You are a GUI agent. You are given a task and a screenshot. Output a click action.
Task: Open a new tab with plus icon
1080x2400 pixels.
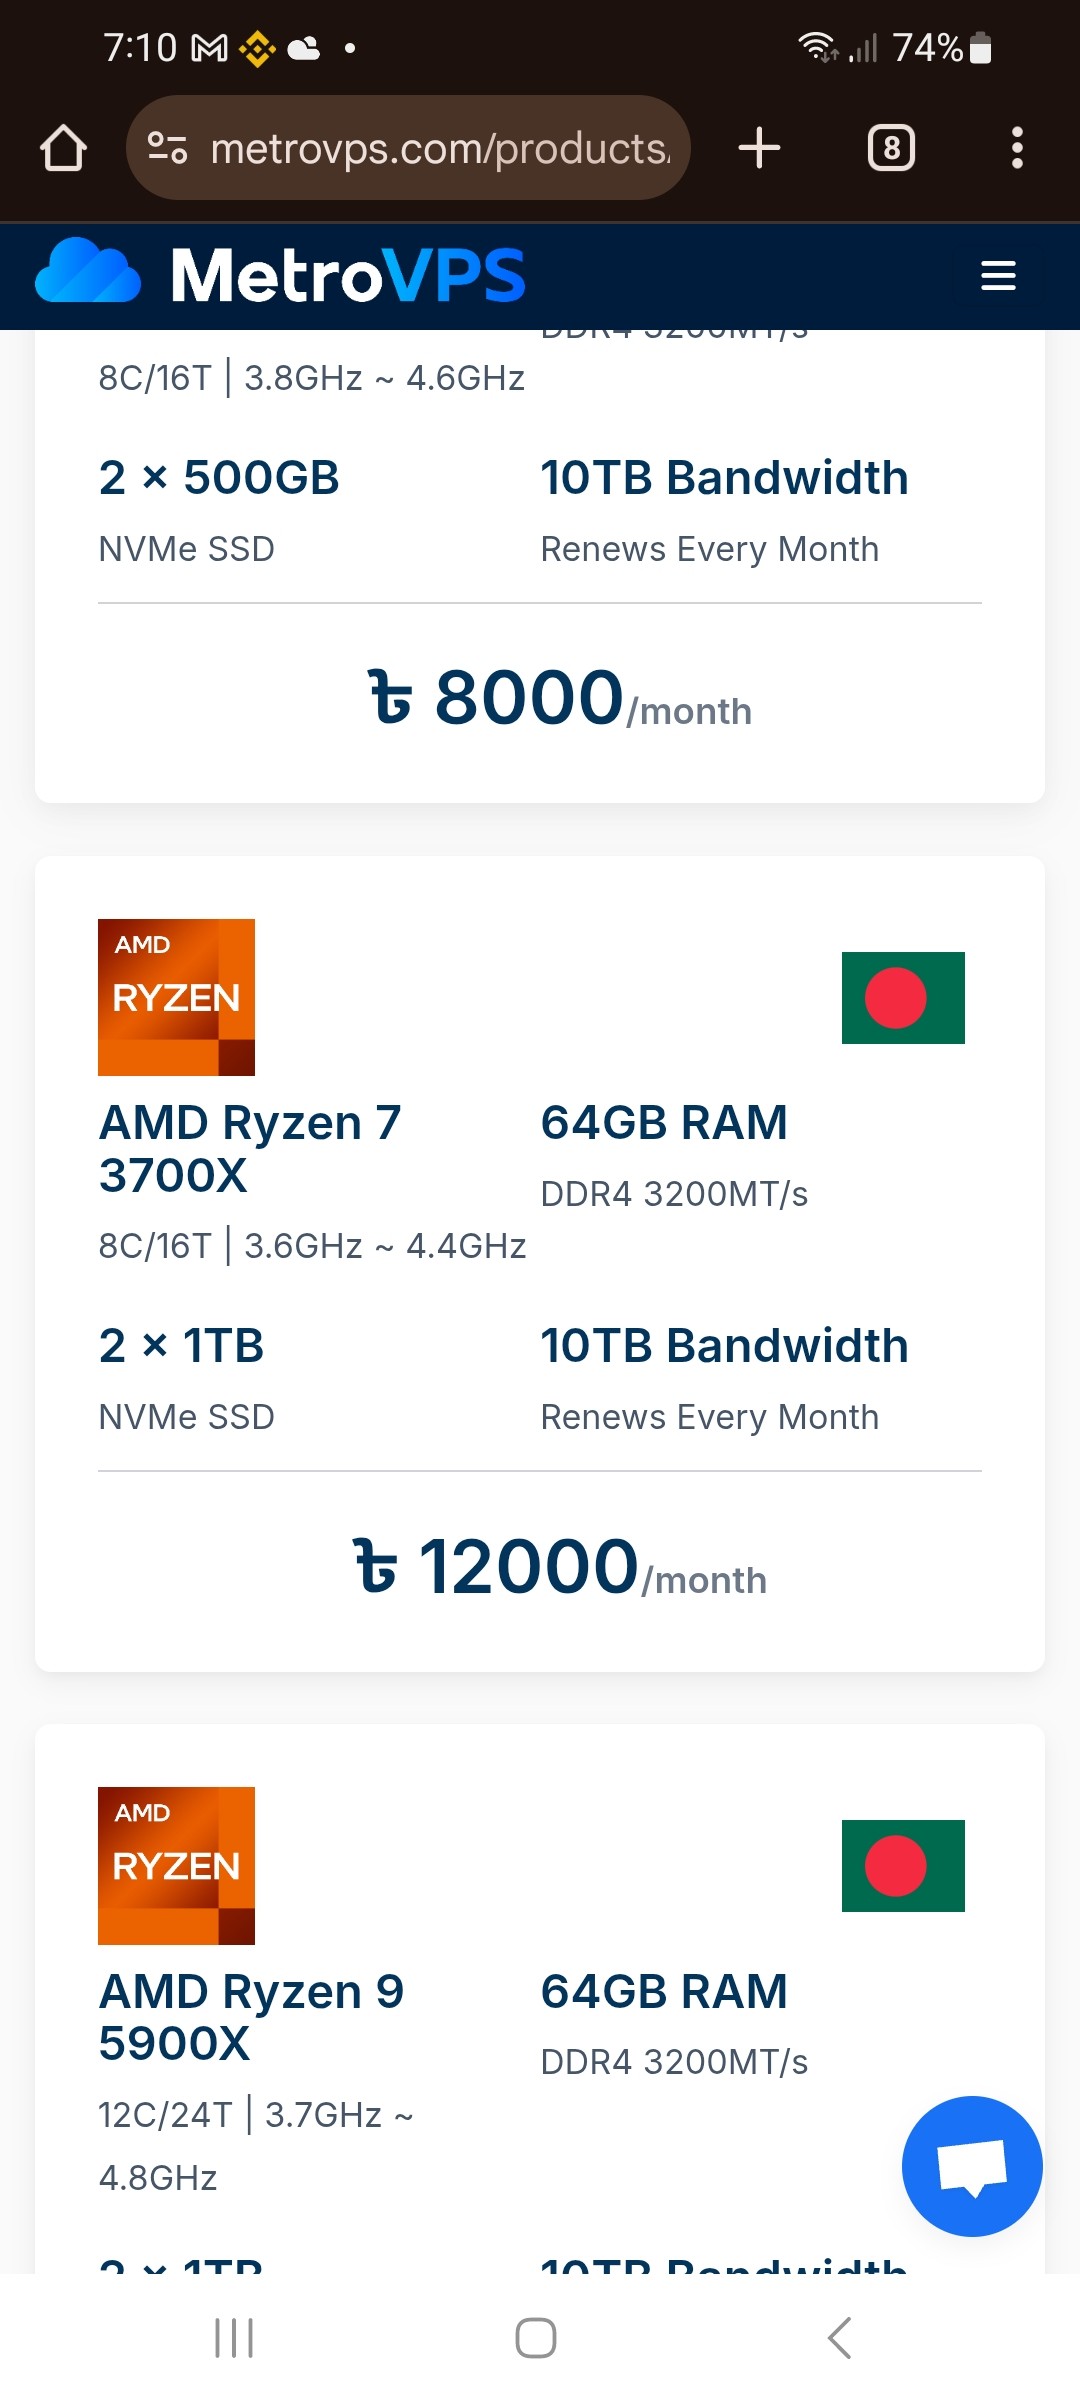click(759, 148)
